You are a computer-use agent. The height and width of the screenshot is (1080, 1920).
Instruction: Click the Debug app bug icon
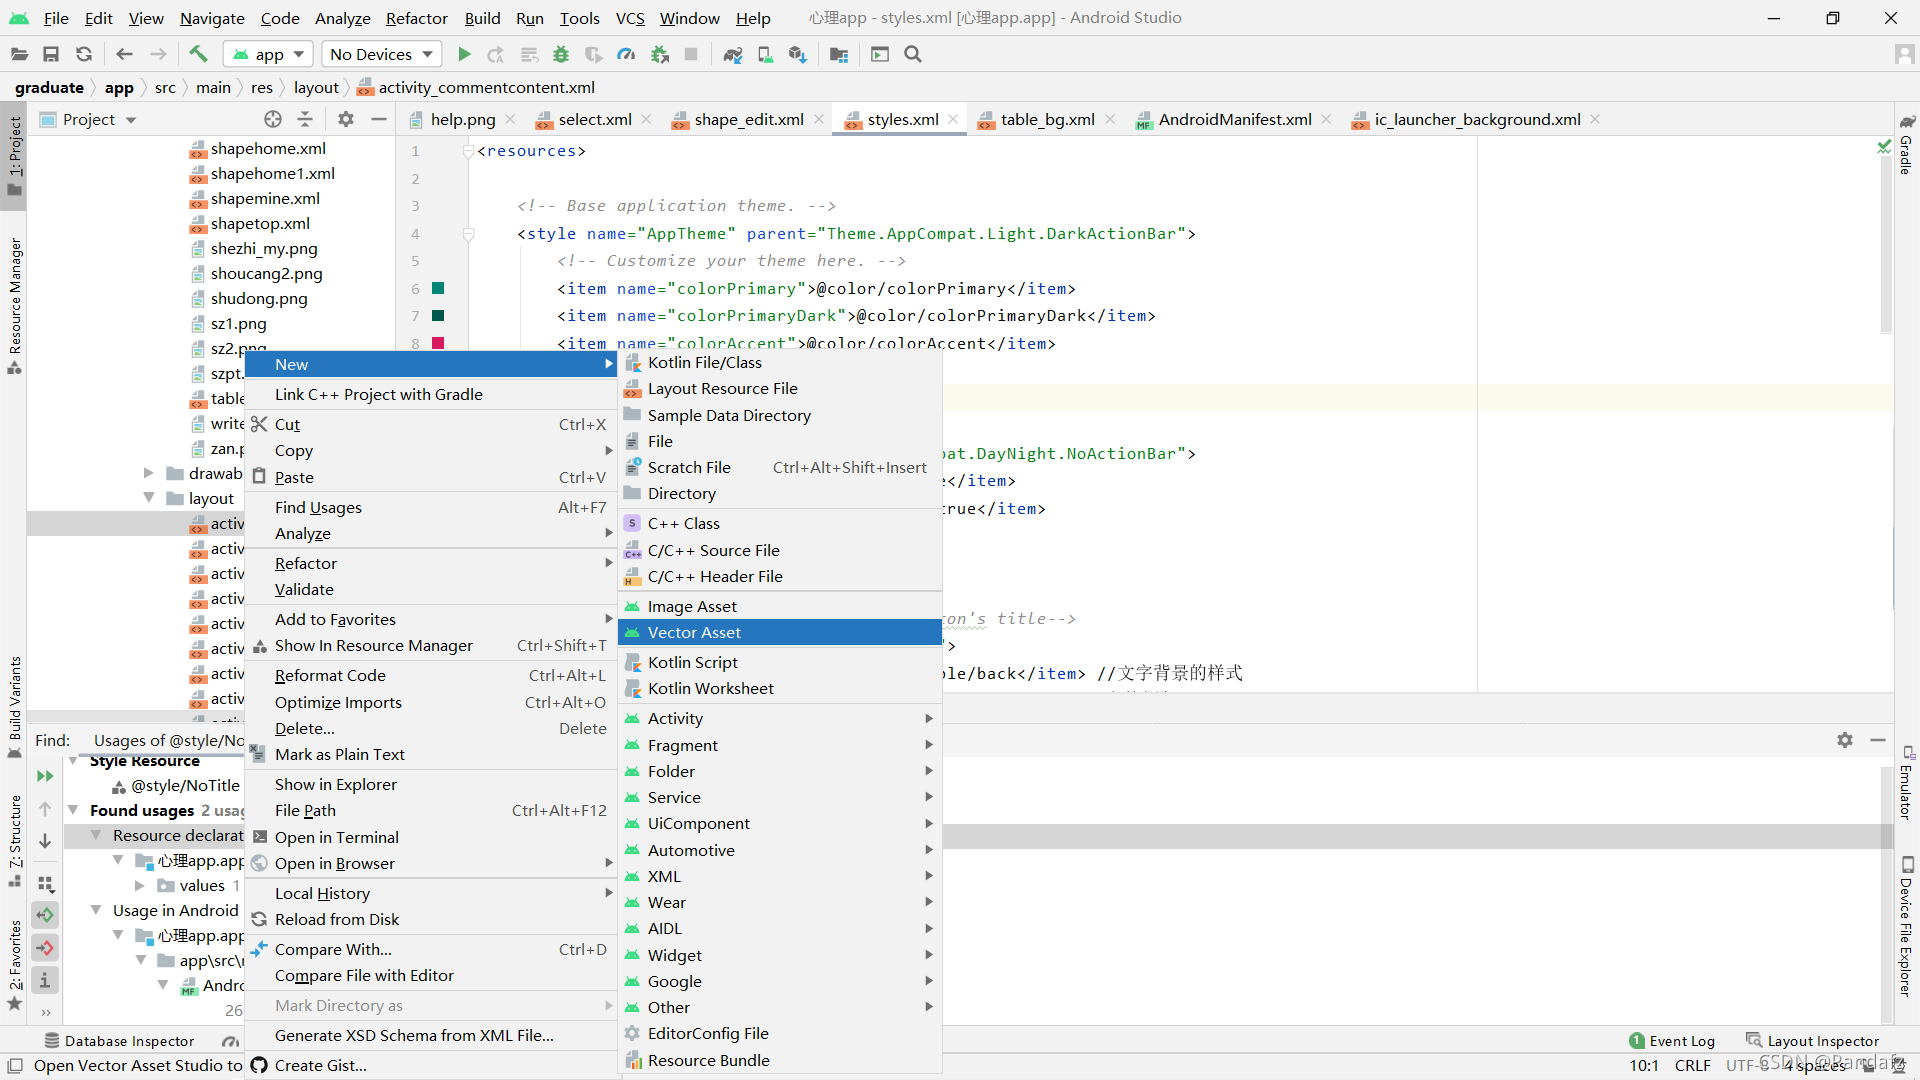pyautogui.click(x=561, y=54)
